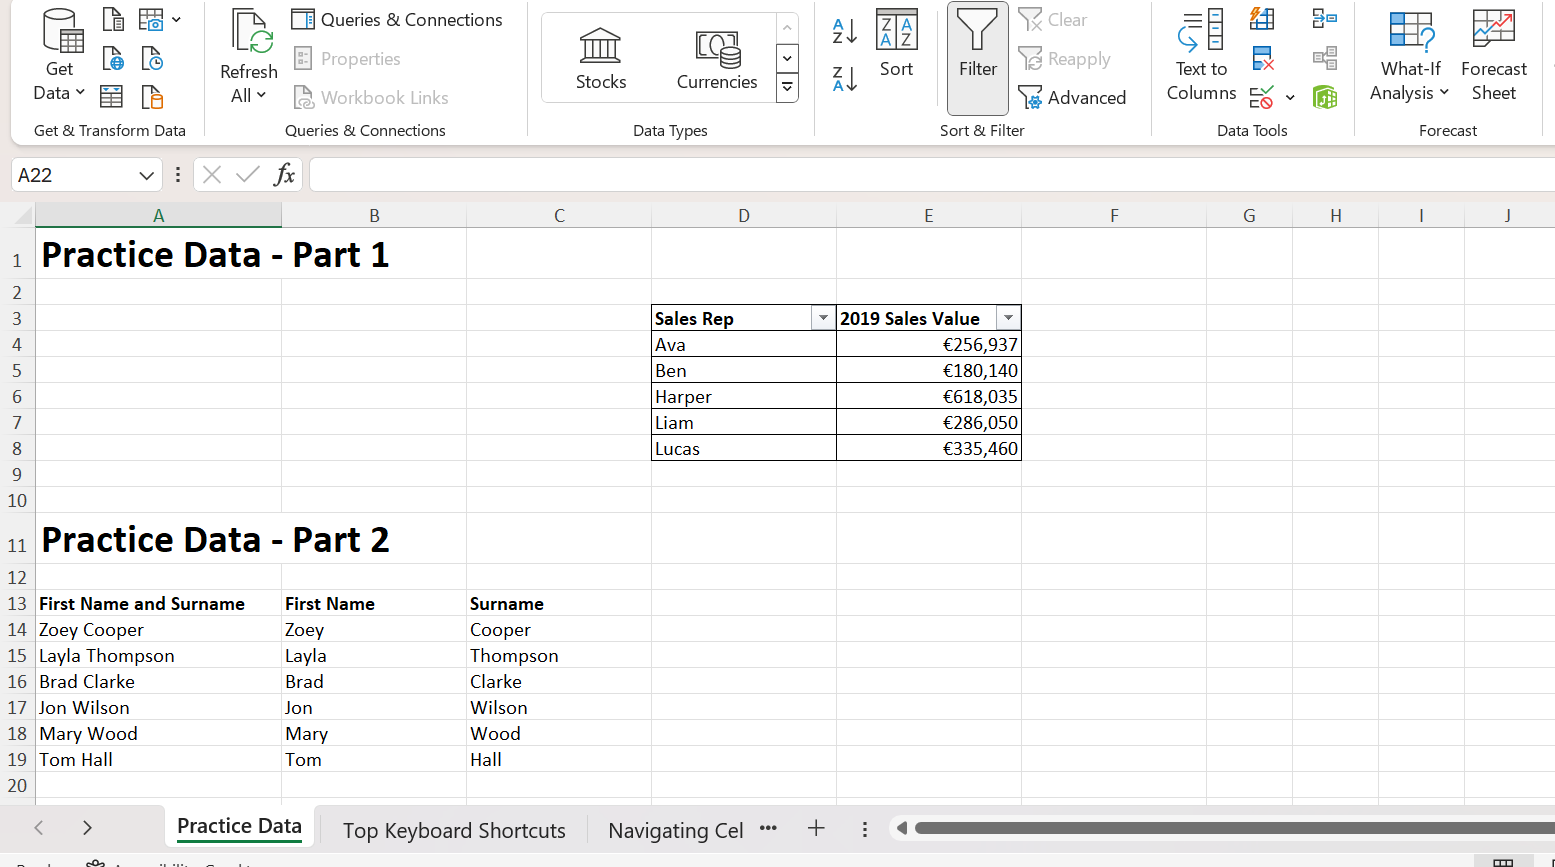Select column D header

click(743, 215)
